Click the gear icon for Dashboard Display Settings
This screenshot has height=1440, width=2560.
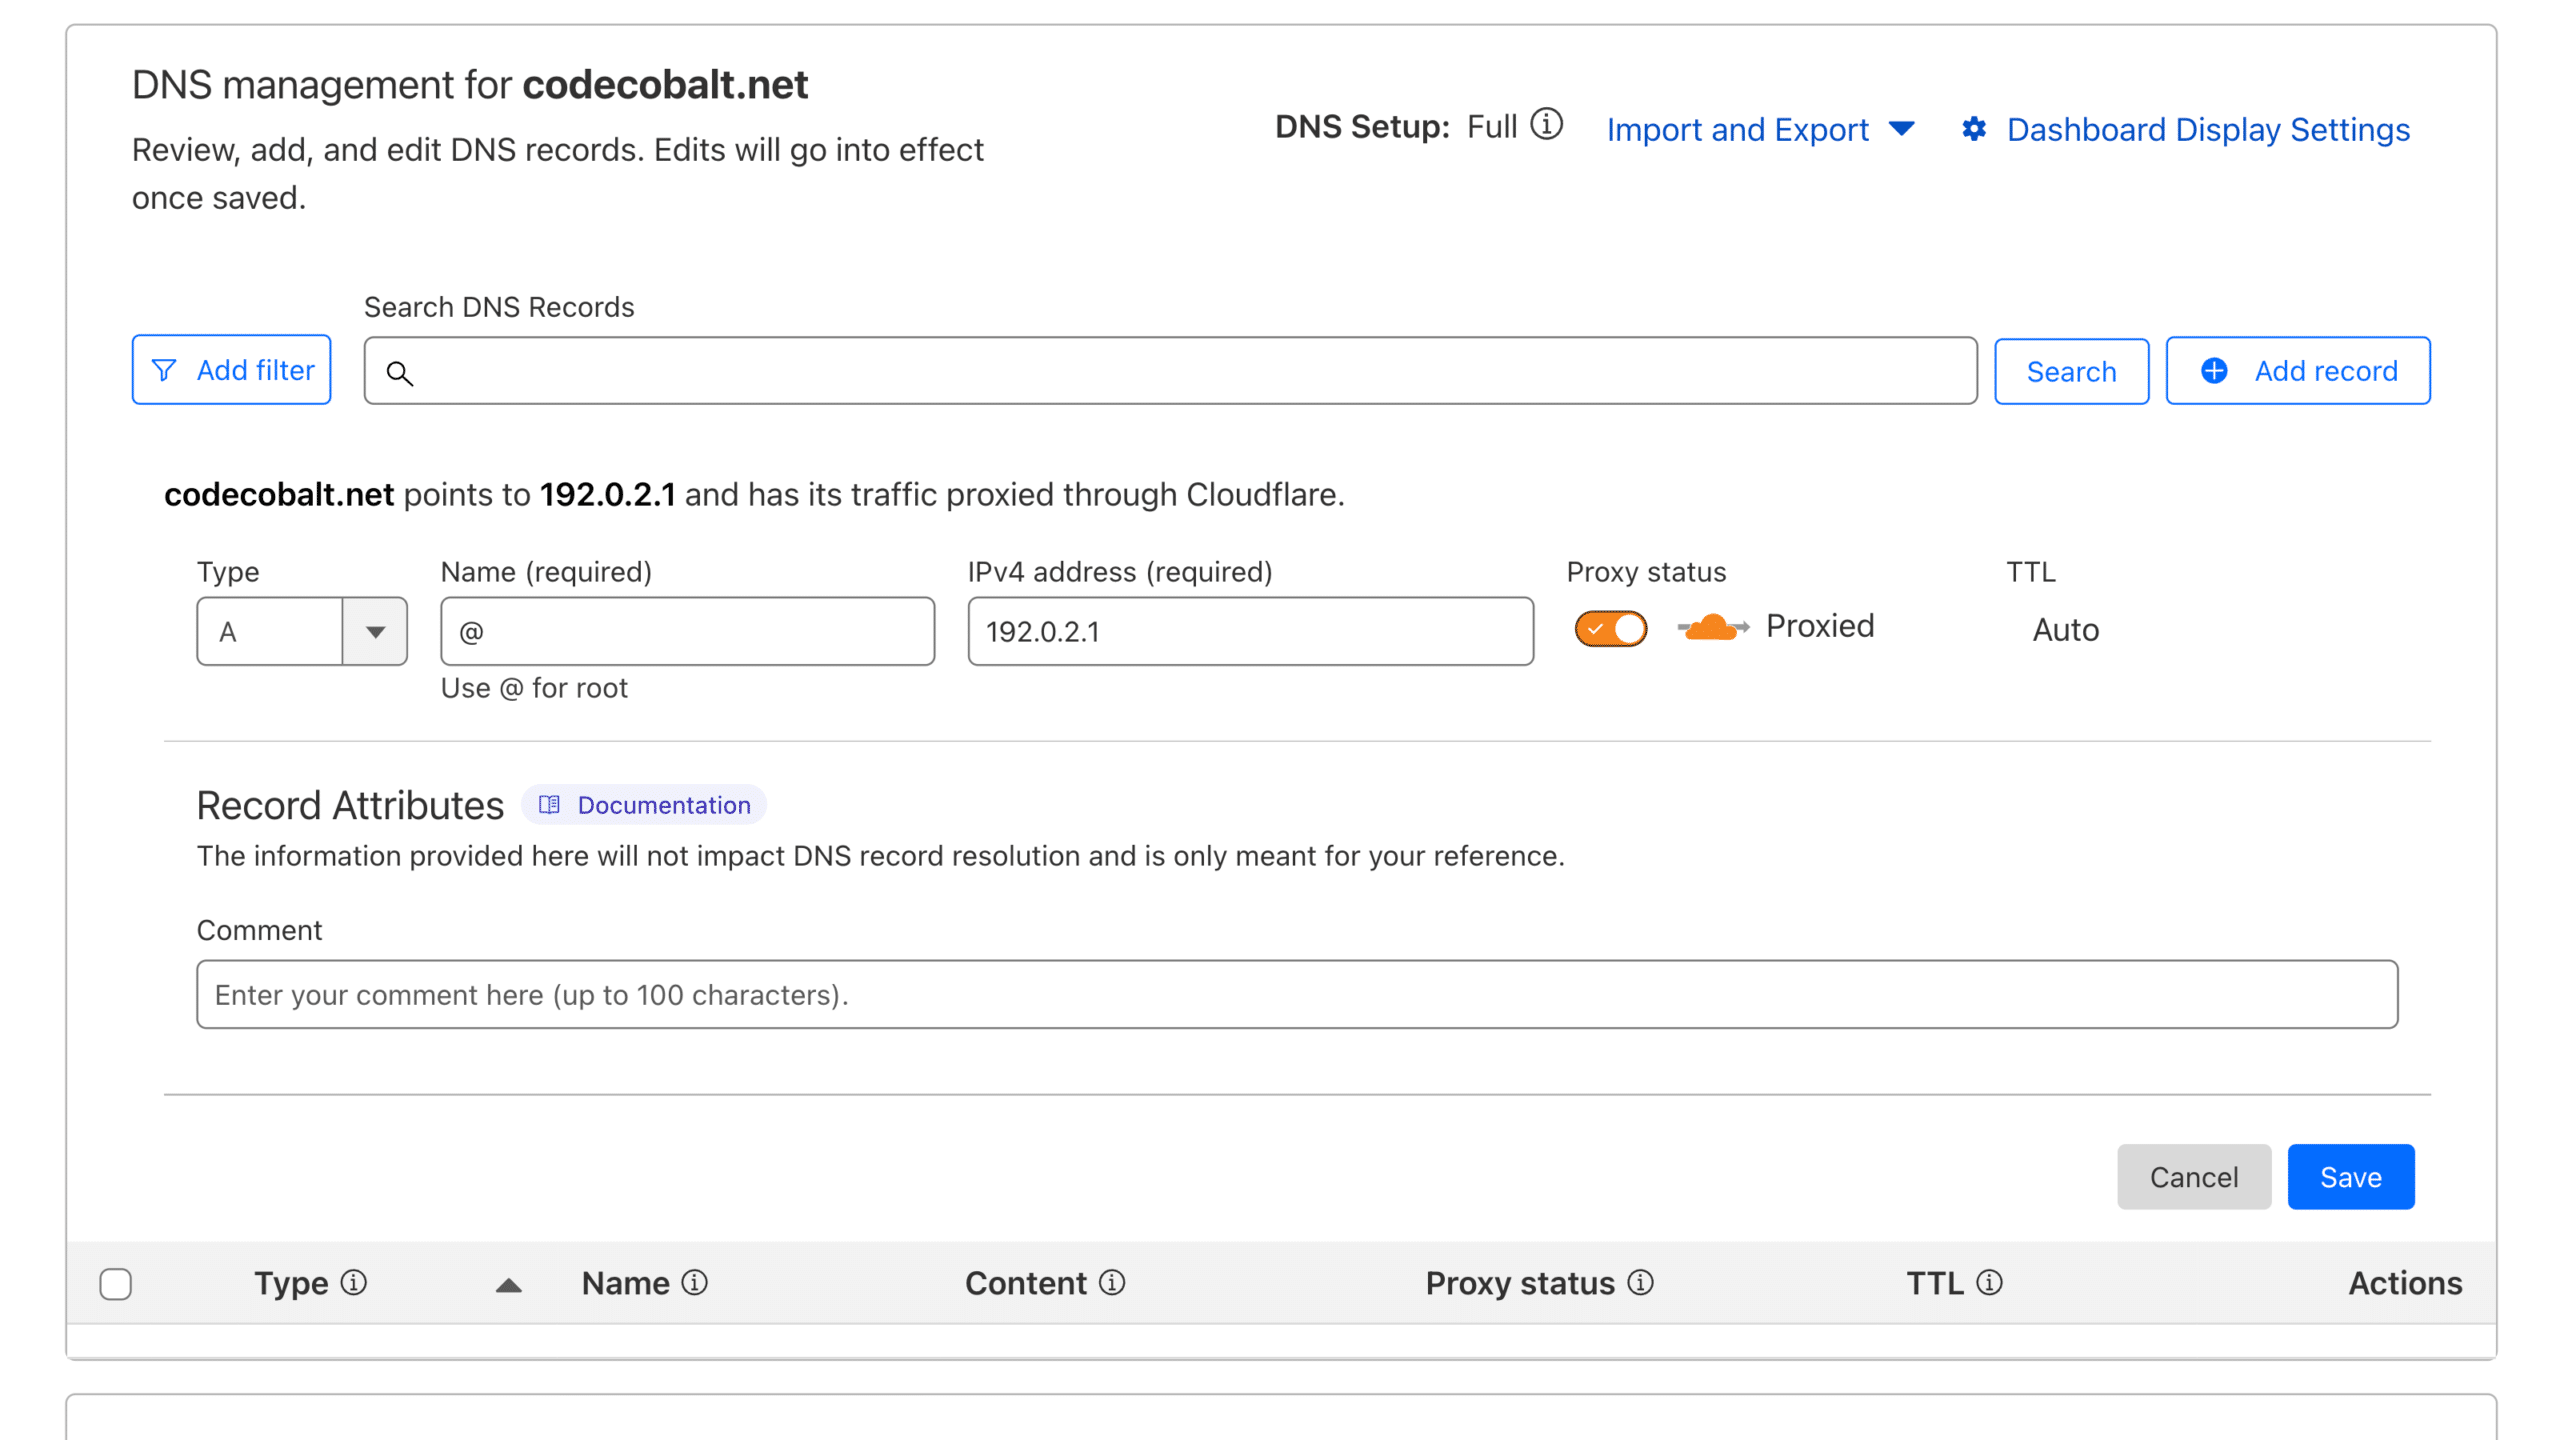click(1975, 129)
